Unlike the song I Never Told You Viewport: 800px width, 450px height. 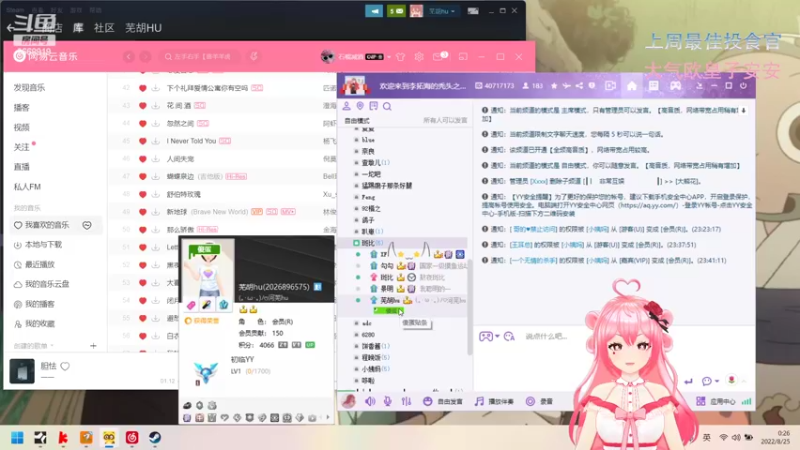(x=142, y=141)
